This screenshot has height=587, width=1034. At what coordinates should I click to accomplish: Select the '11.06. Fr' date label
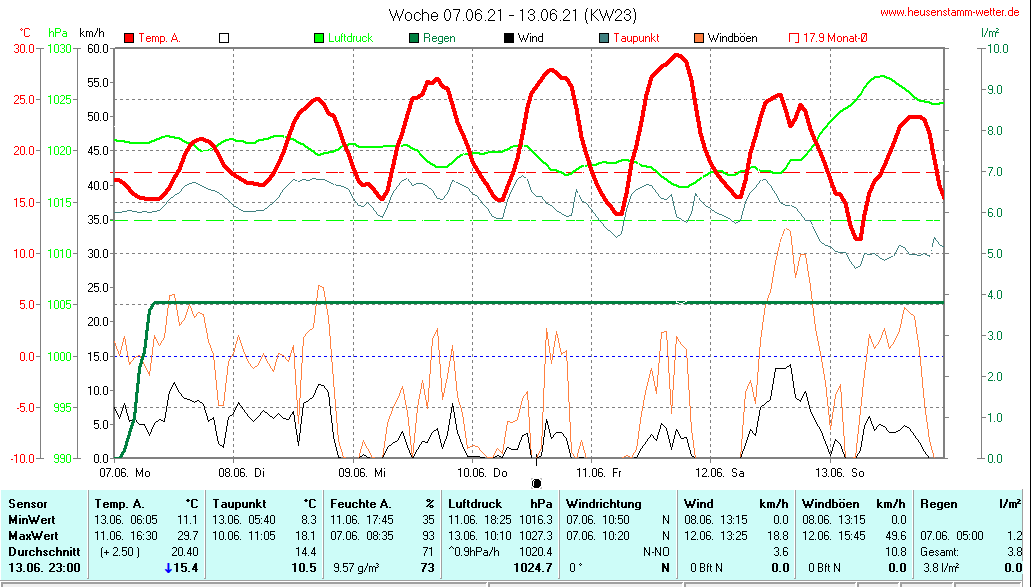599,473
